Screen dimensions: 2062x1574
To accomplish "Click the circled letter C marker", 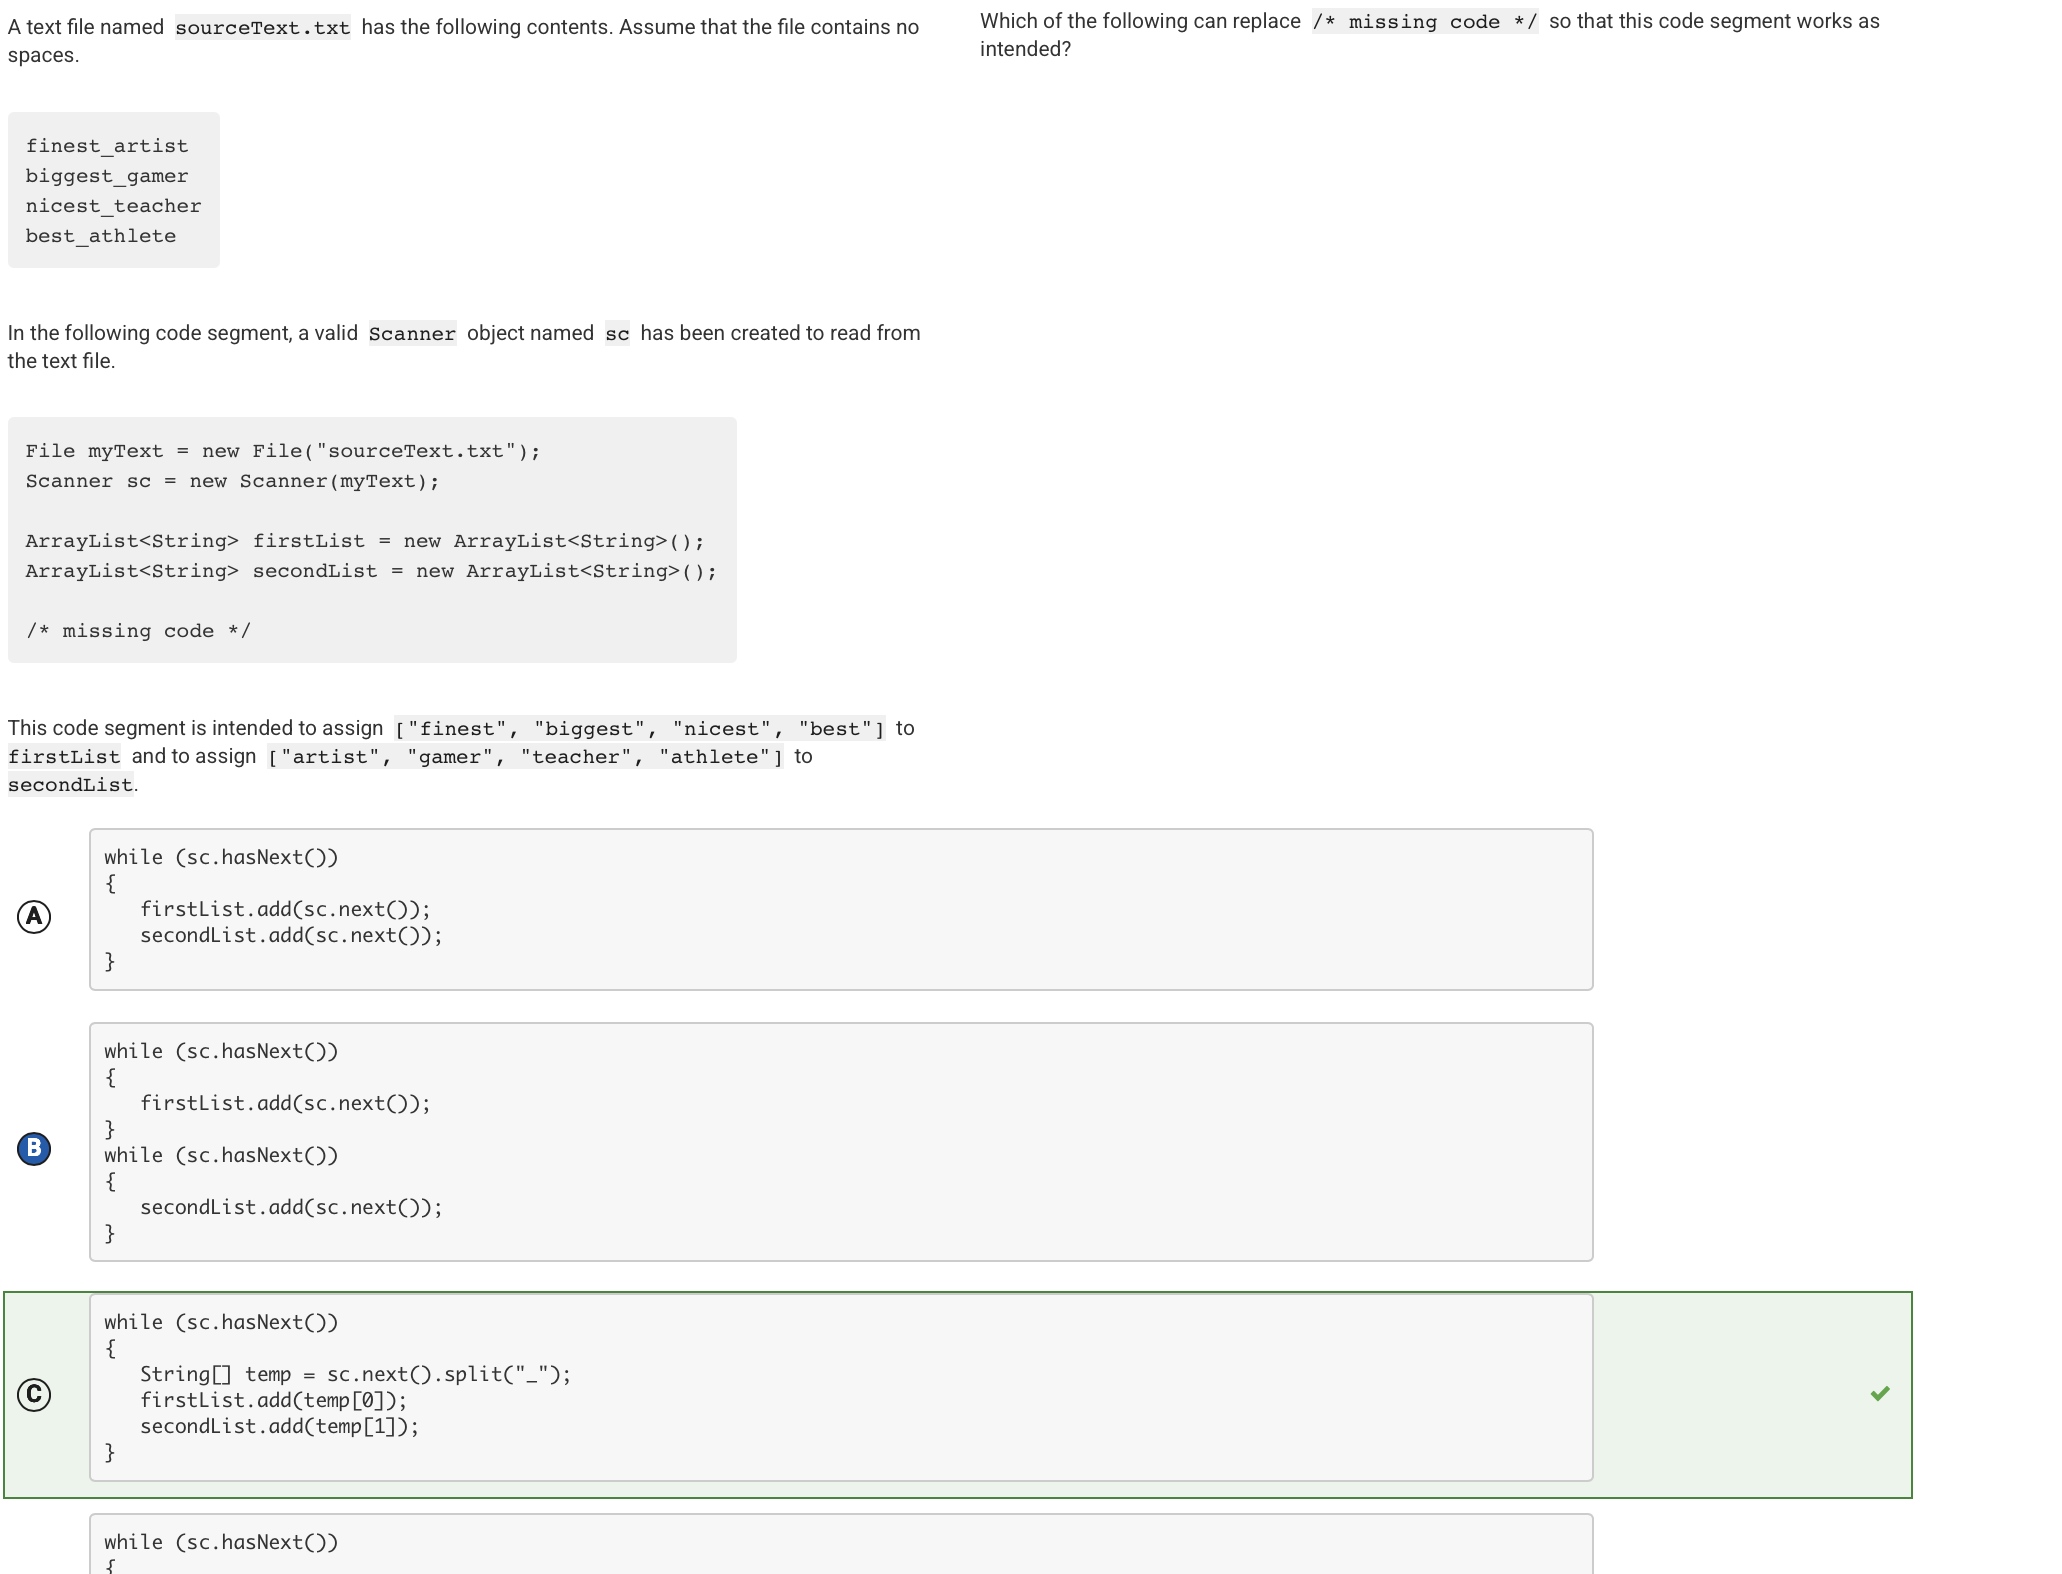I will point(35,1393).
